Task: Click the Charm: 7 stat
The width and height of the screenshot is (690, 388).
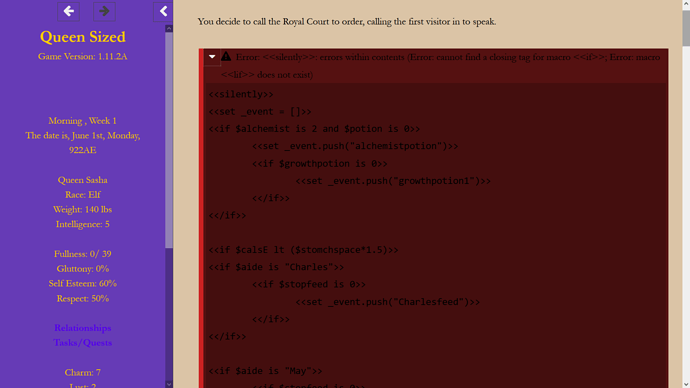Action: tap(83, 373)
